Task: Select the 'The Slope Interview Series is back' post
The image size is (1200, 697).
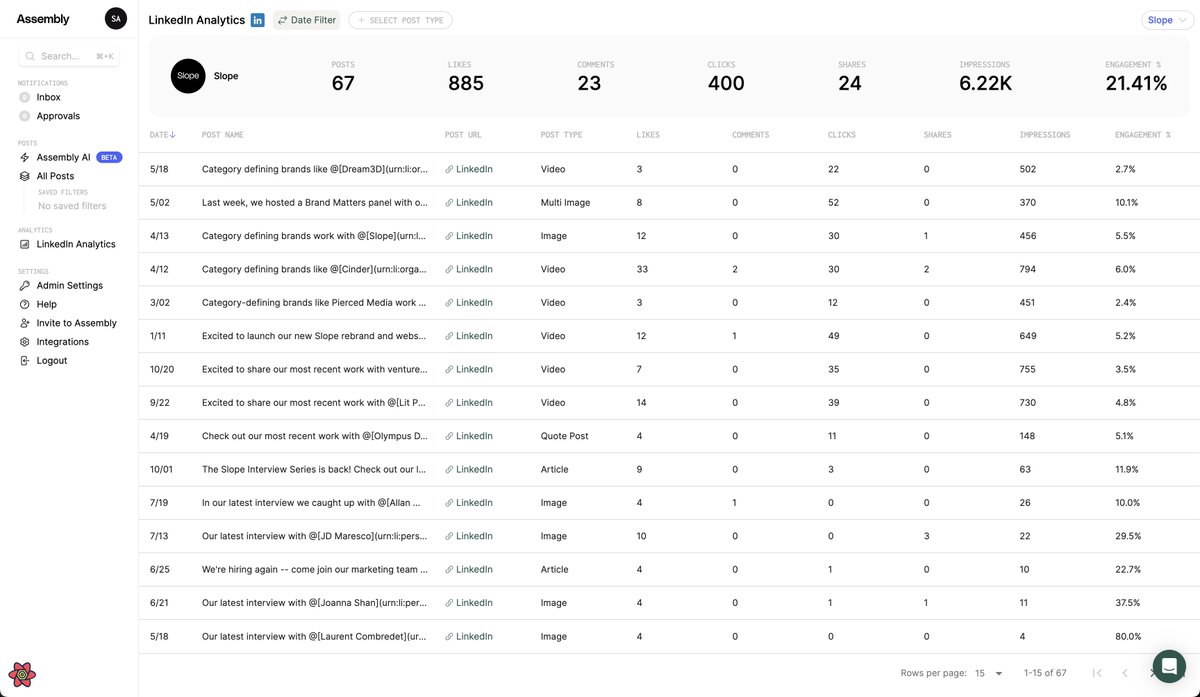Action: [315, 470]
